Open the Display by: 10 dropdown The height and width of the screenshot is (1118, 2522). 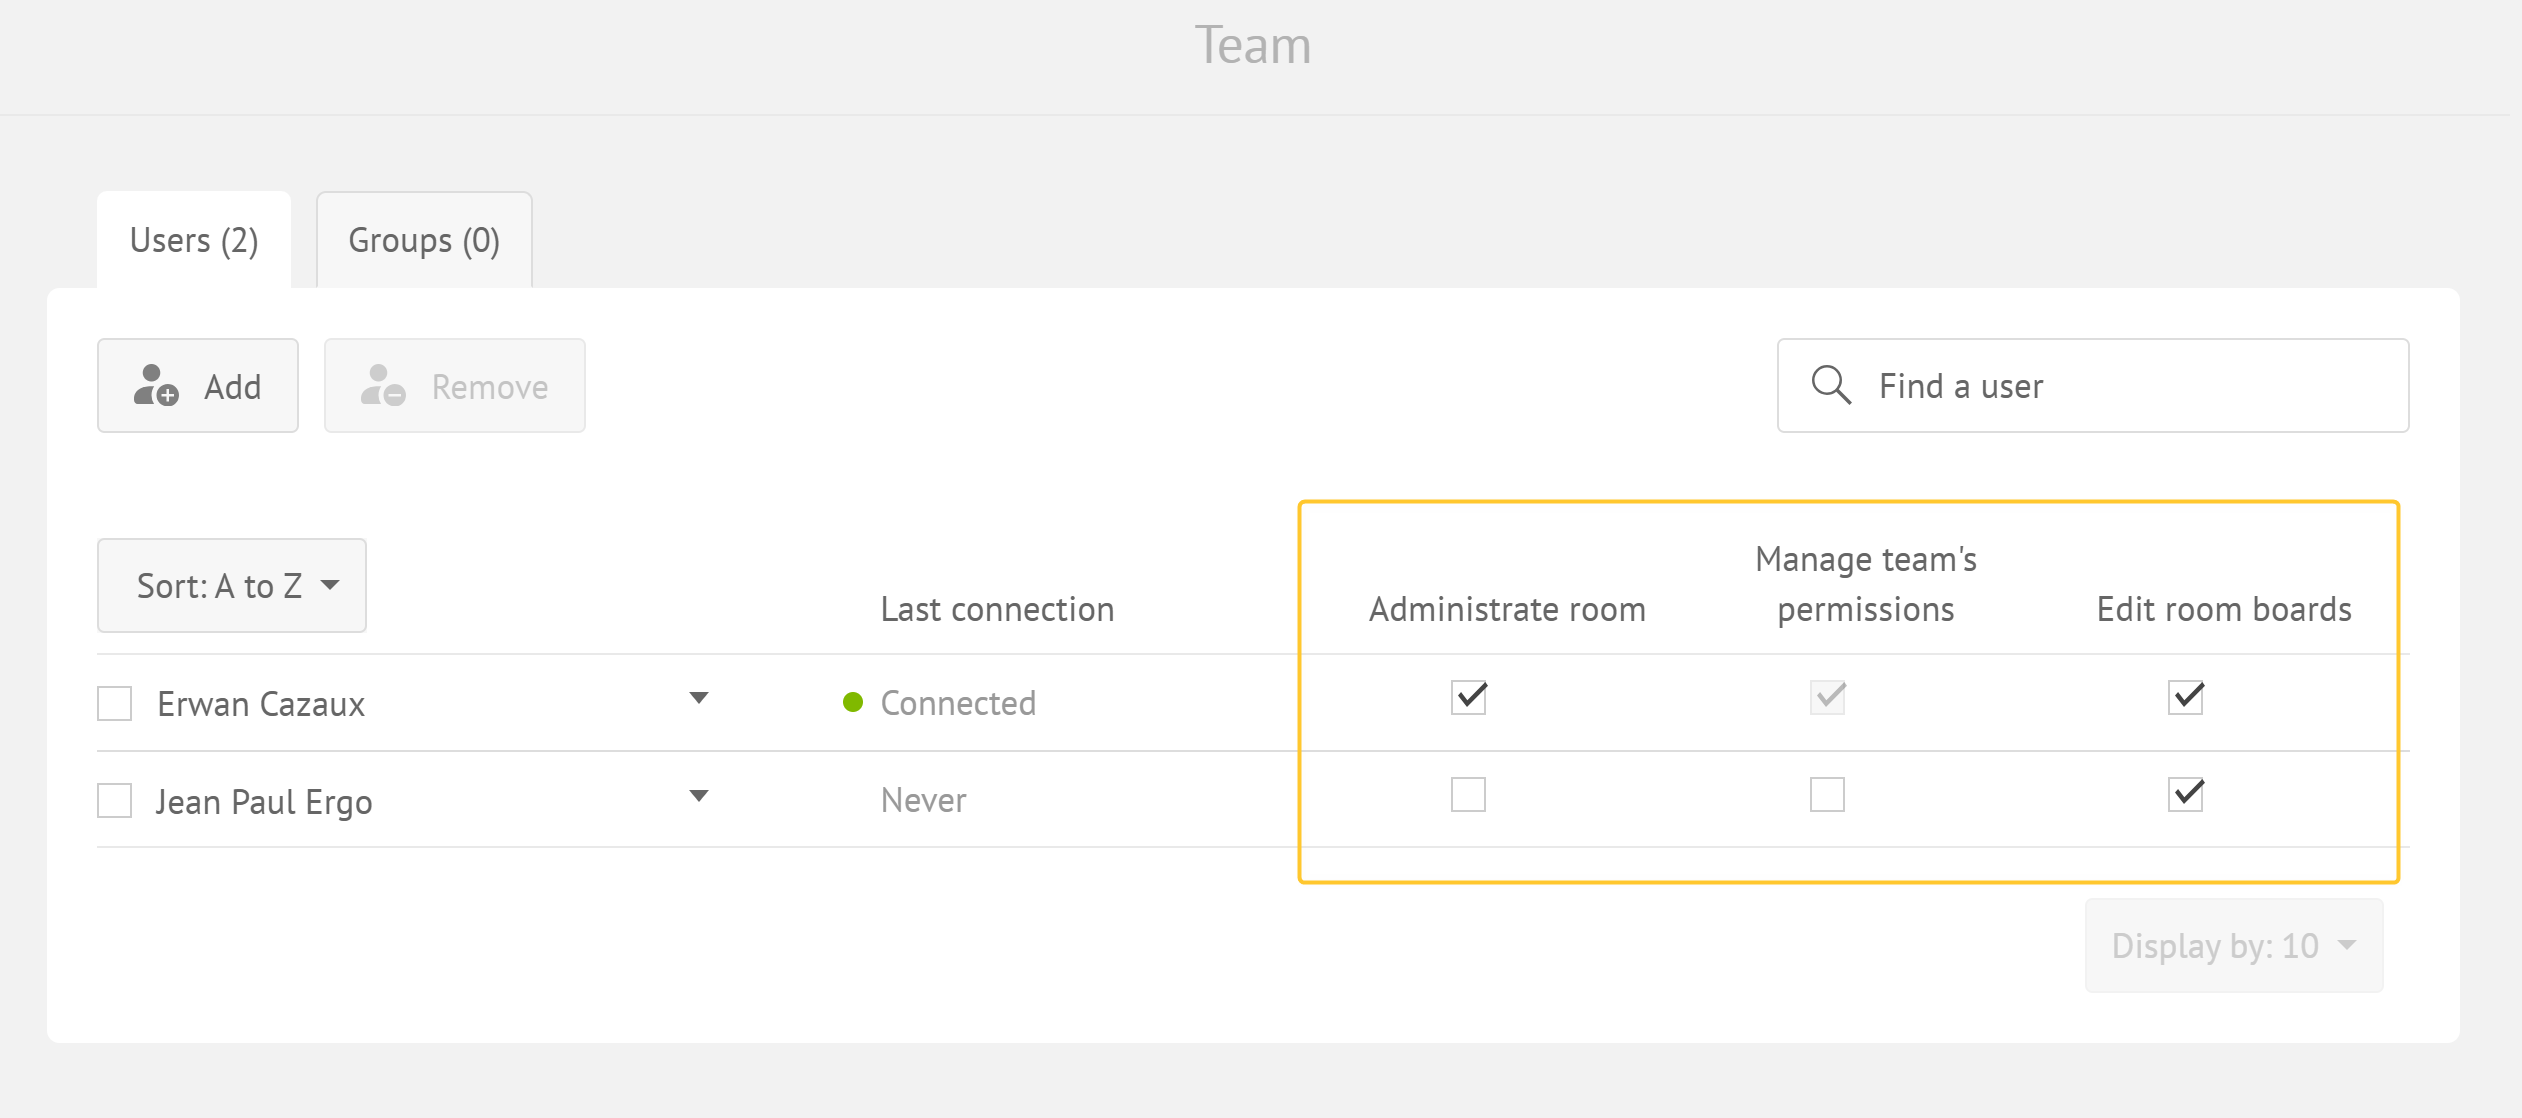2234,945
